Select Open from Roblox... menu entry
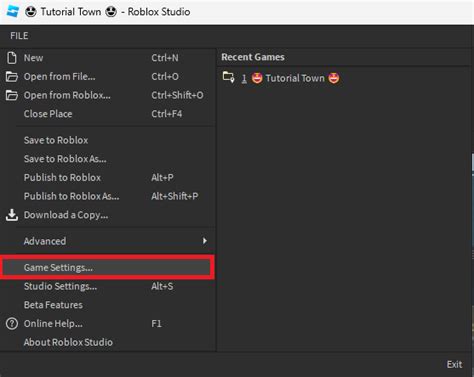Screen dimensions: 474x377 [108, 95]
